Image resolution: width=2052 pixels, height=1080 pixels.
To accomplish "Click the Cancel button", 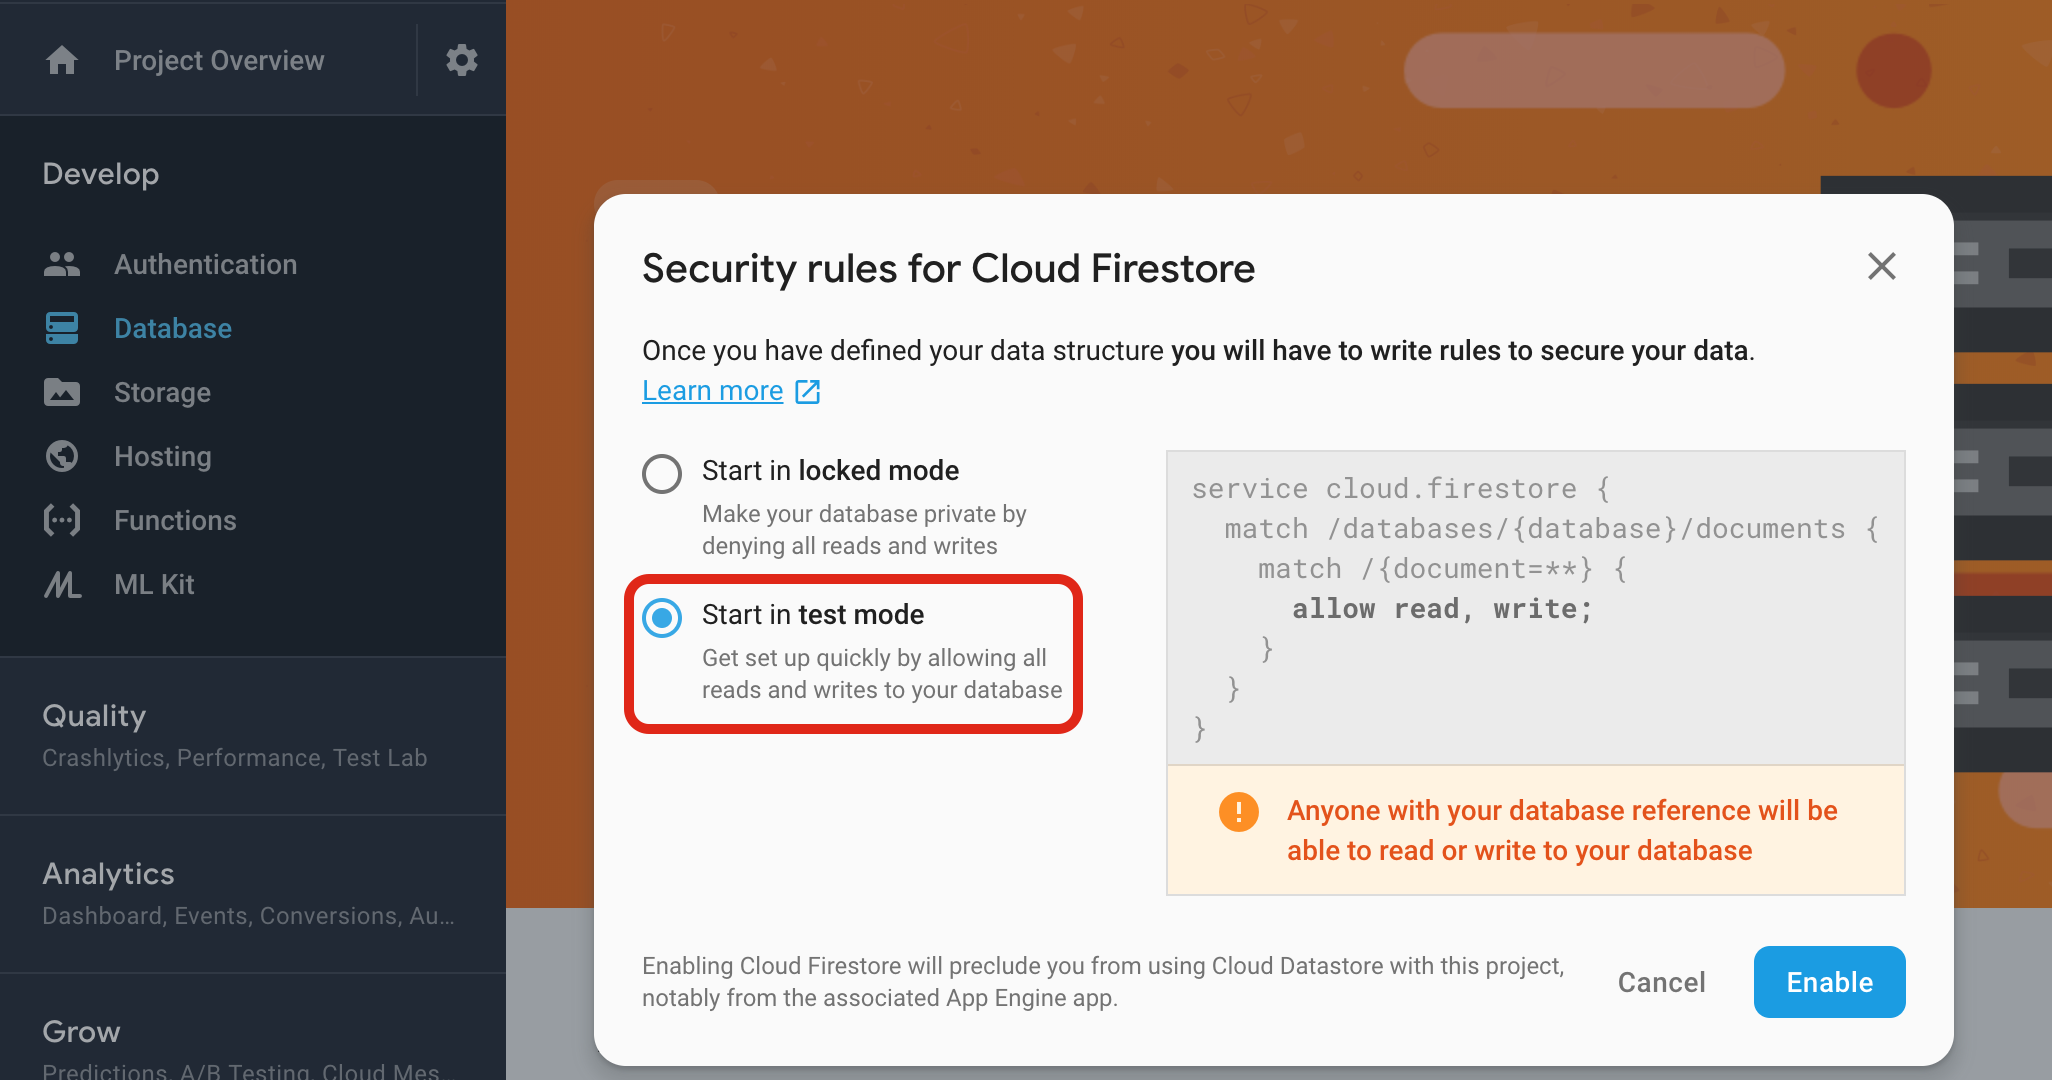I will click(x=1661, y=981).
